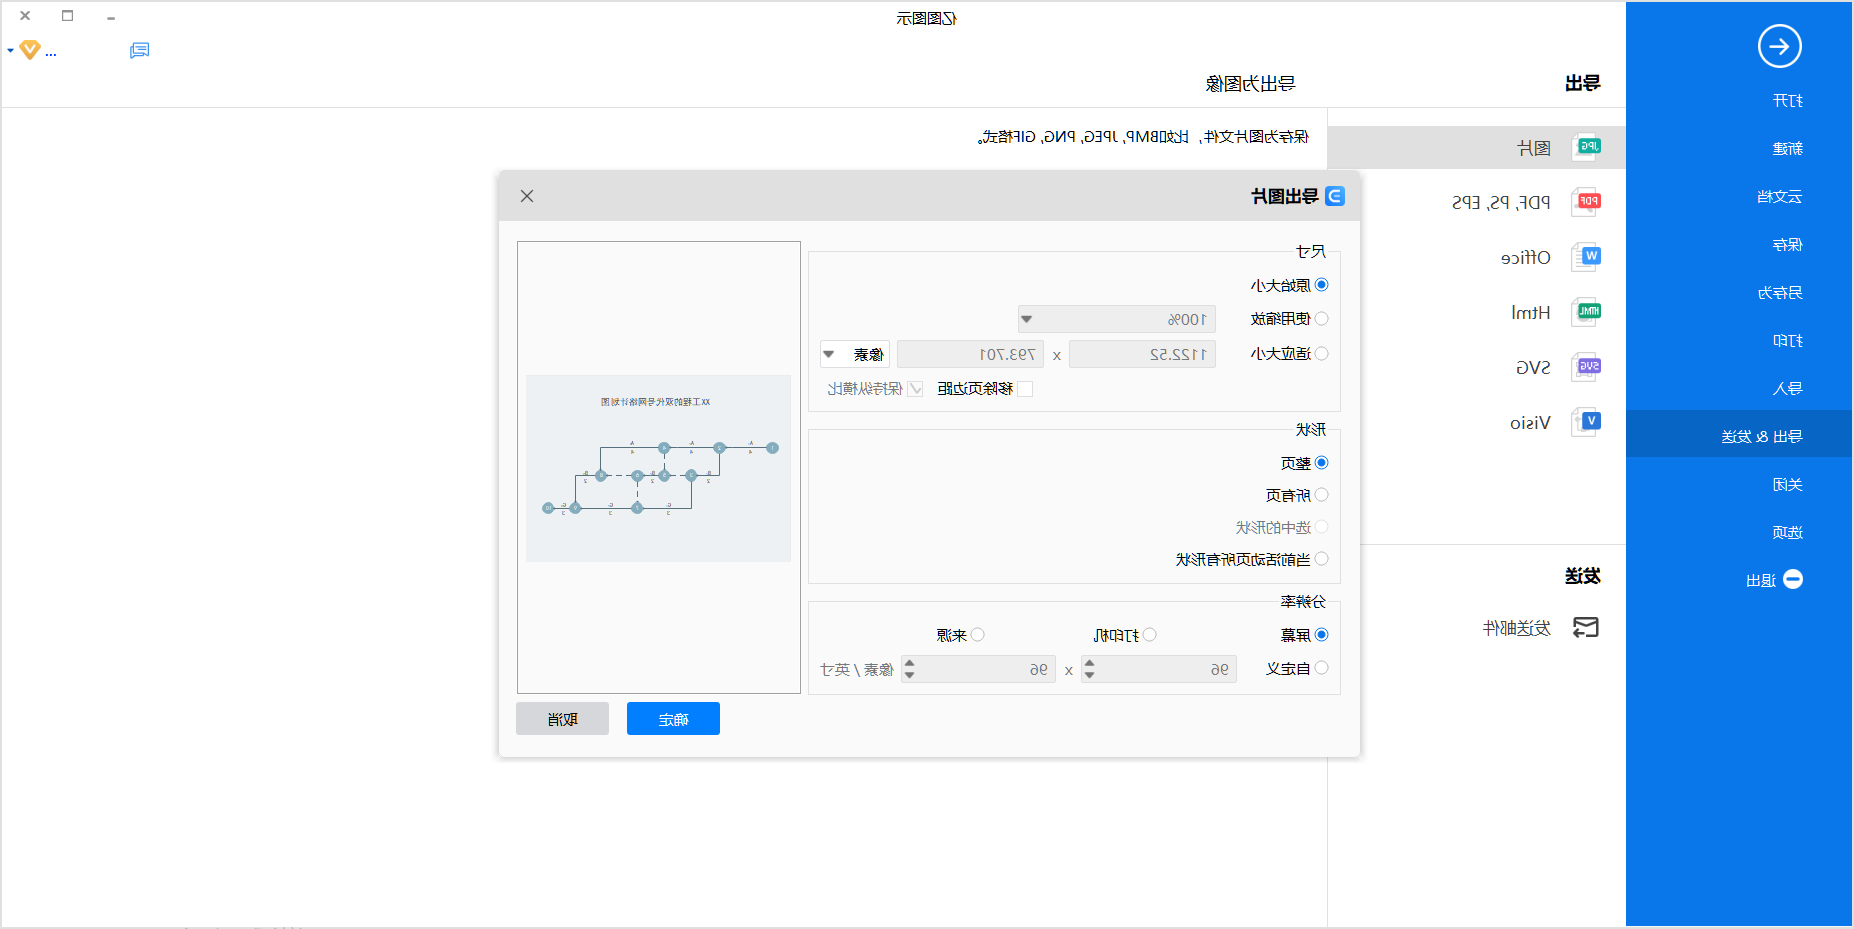Click the back arrow circle icon
Image resolution: width=1854 pixels, height=929 pixels.
1779,46
